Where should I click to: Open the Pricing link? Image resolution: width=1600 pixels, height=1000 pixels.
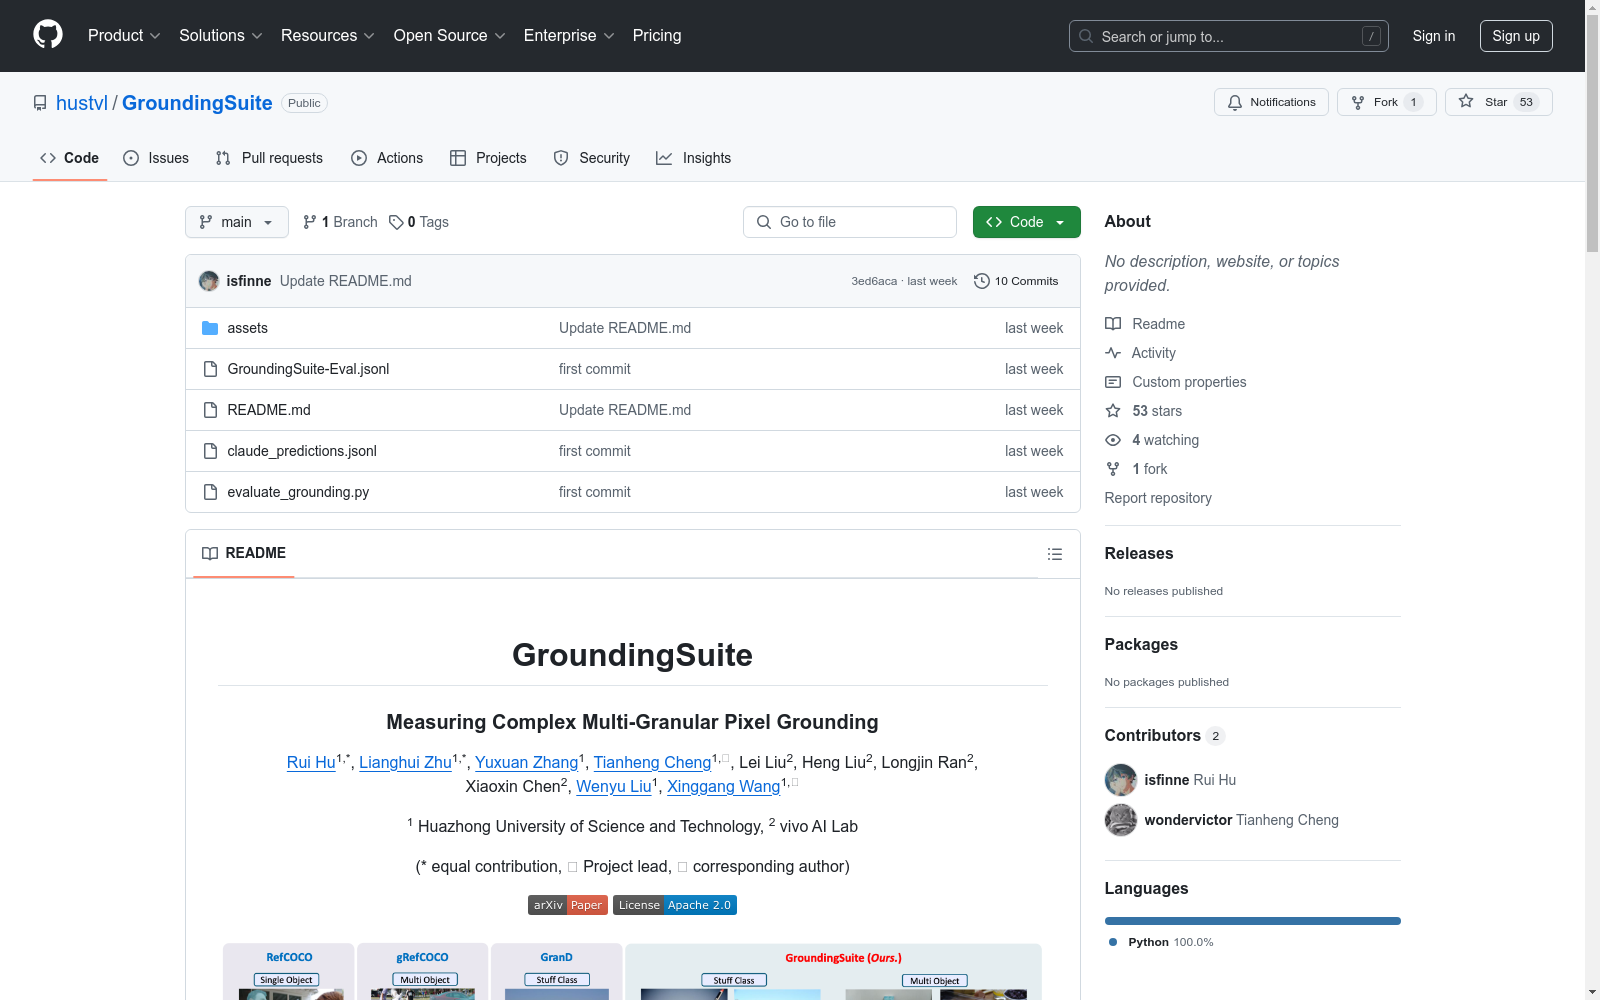[657, 36]
